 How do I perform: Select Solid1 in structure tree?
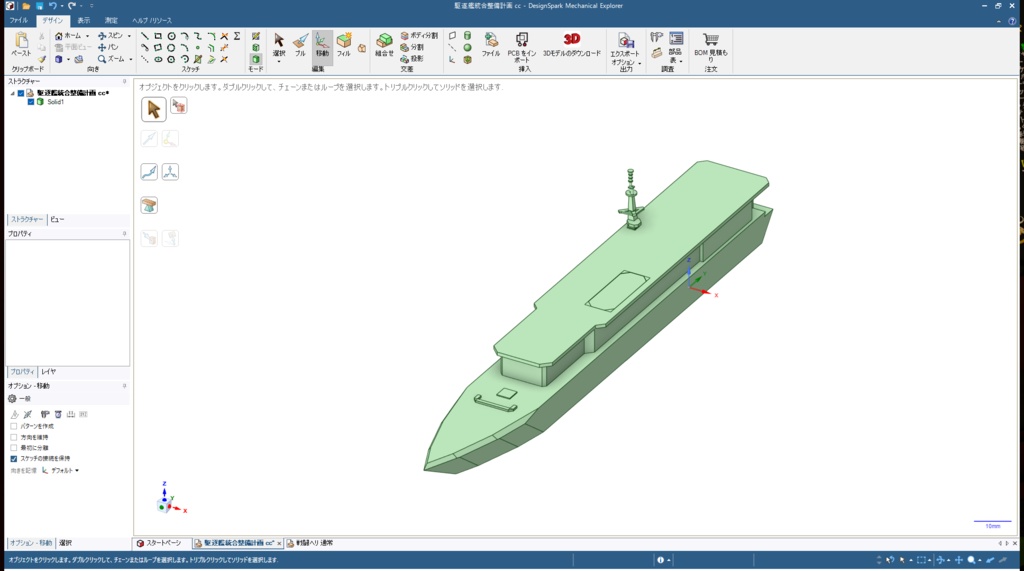tap(55, 102)
